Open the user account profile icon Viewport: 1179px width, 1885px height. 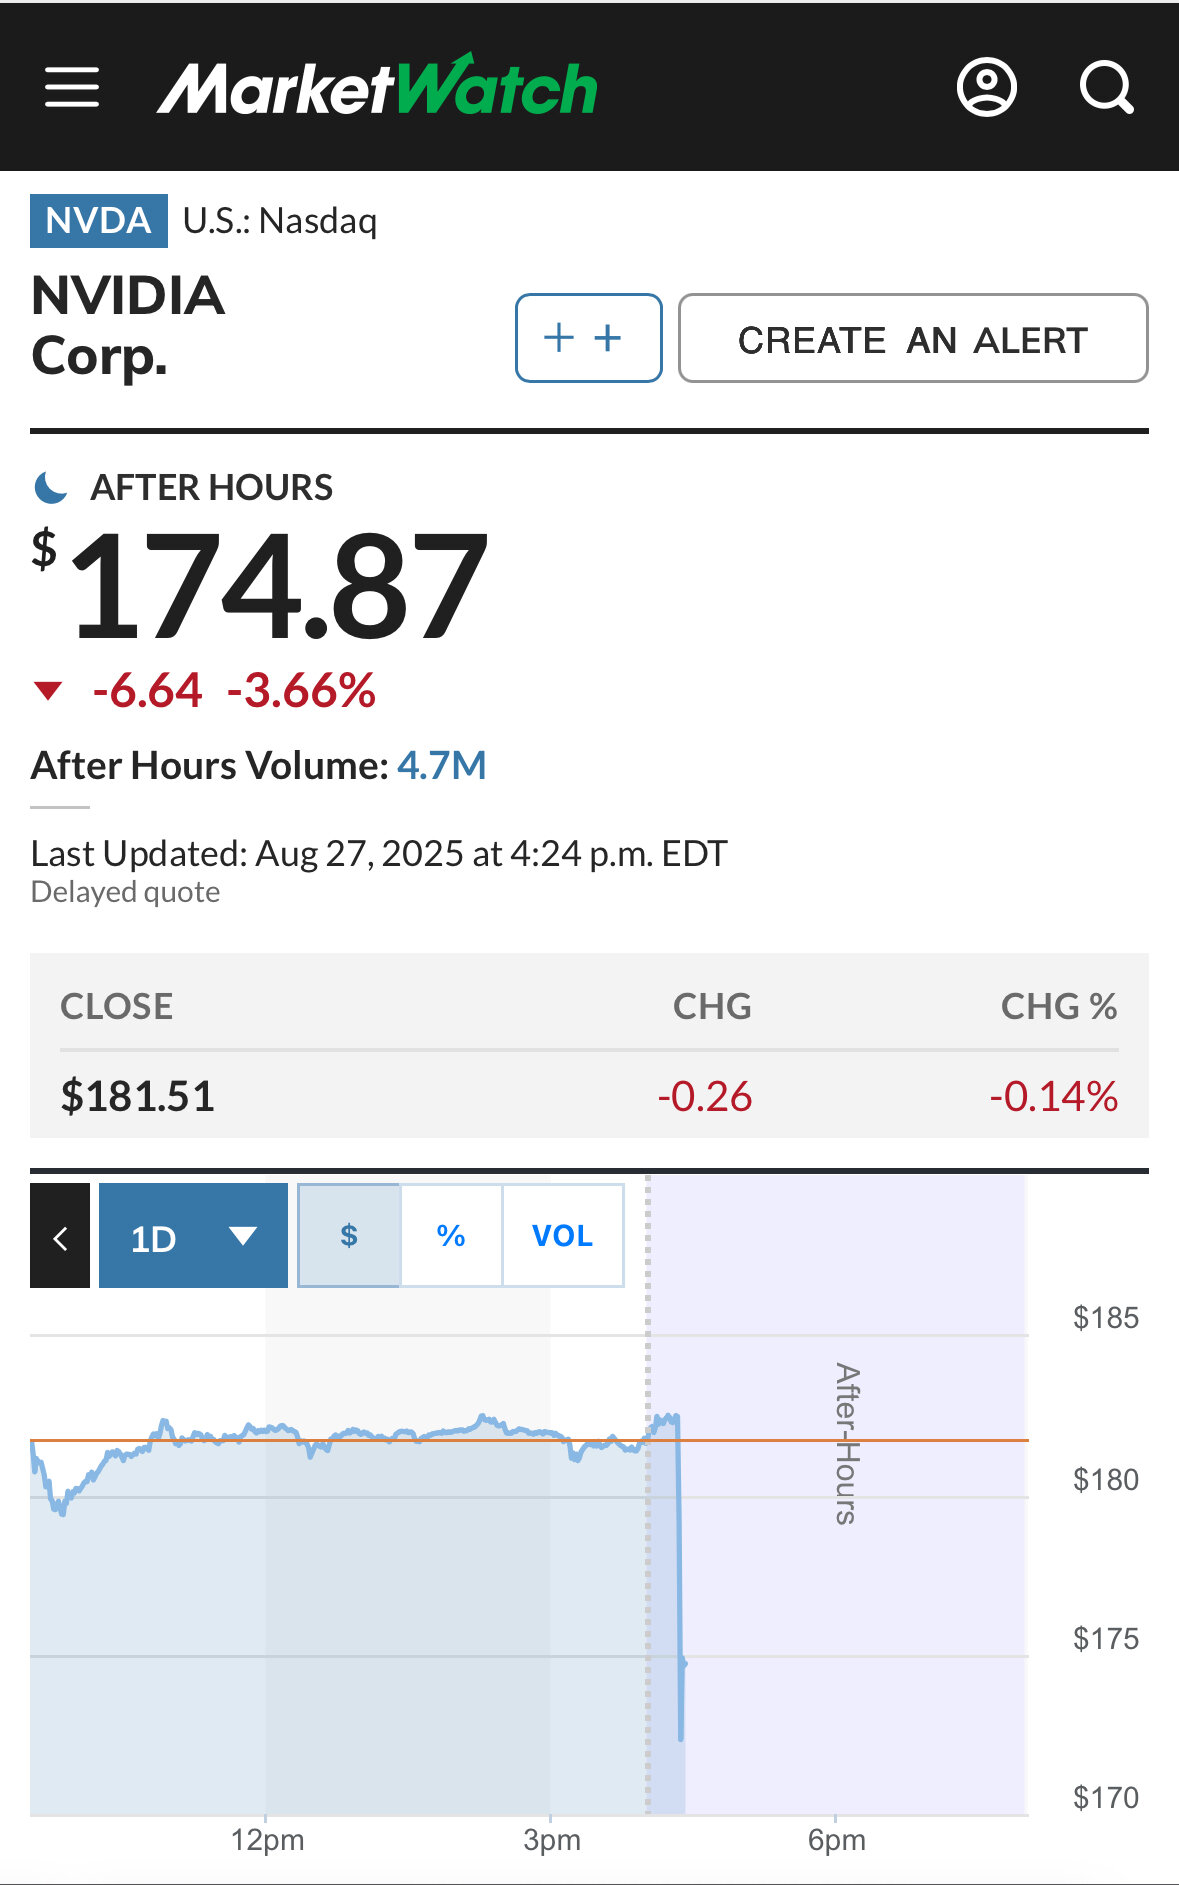tap(986, 88)
